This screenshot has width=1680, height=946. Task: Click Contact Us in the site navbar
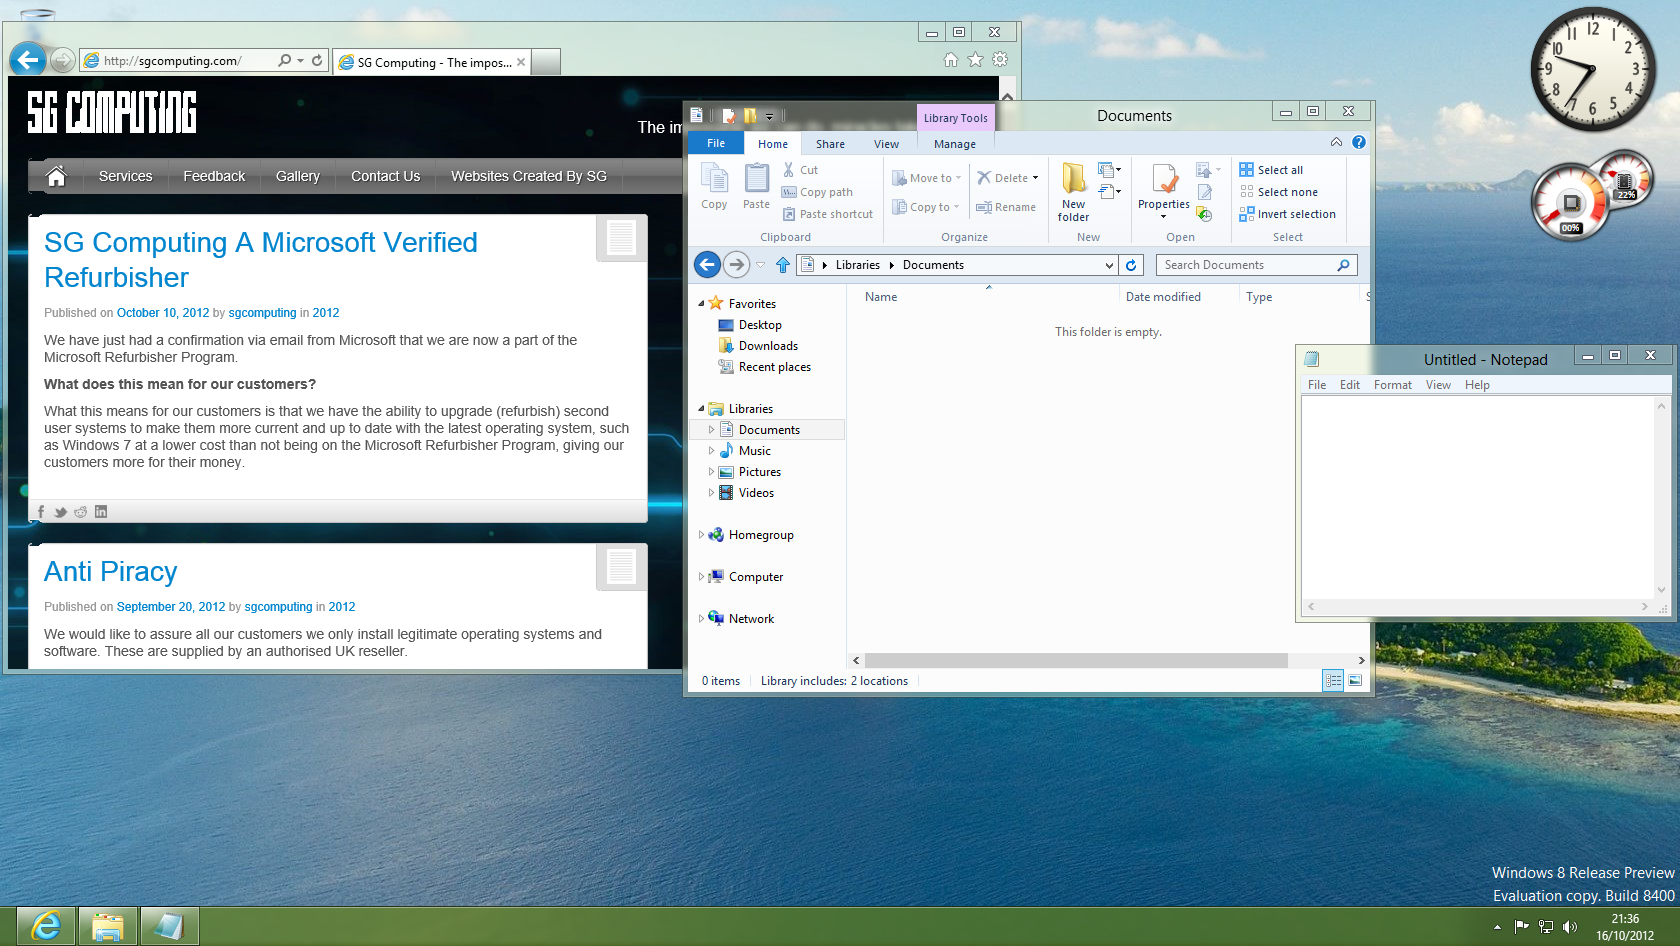(385, 176)
